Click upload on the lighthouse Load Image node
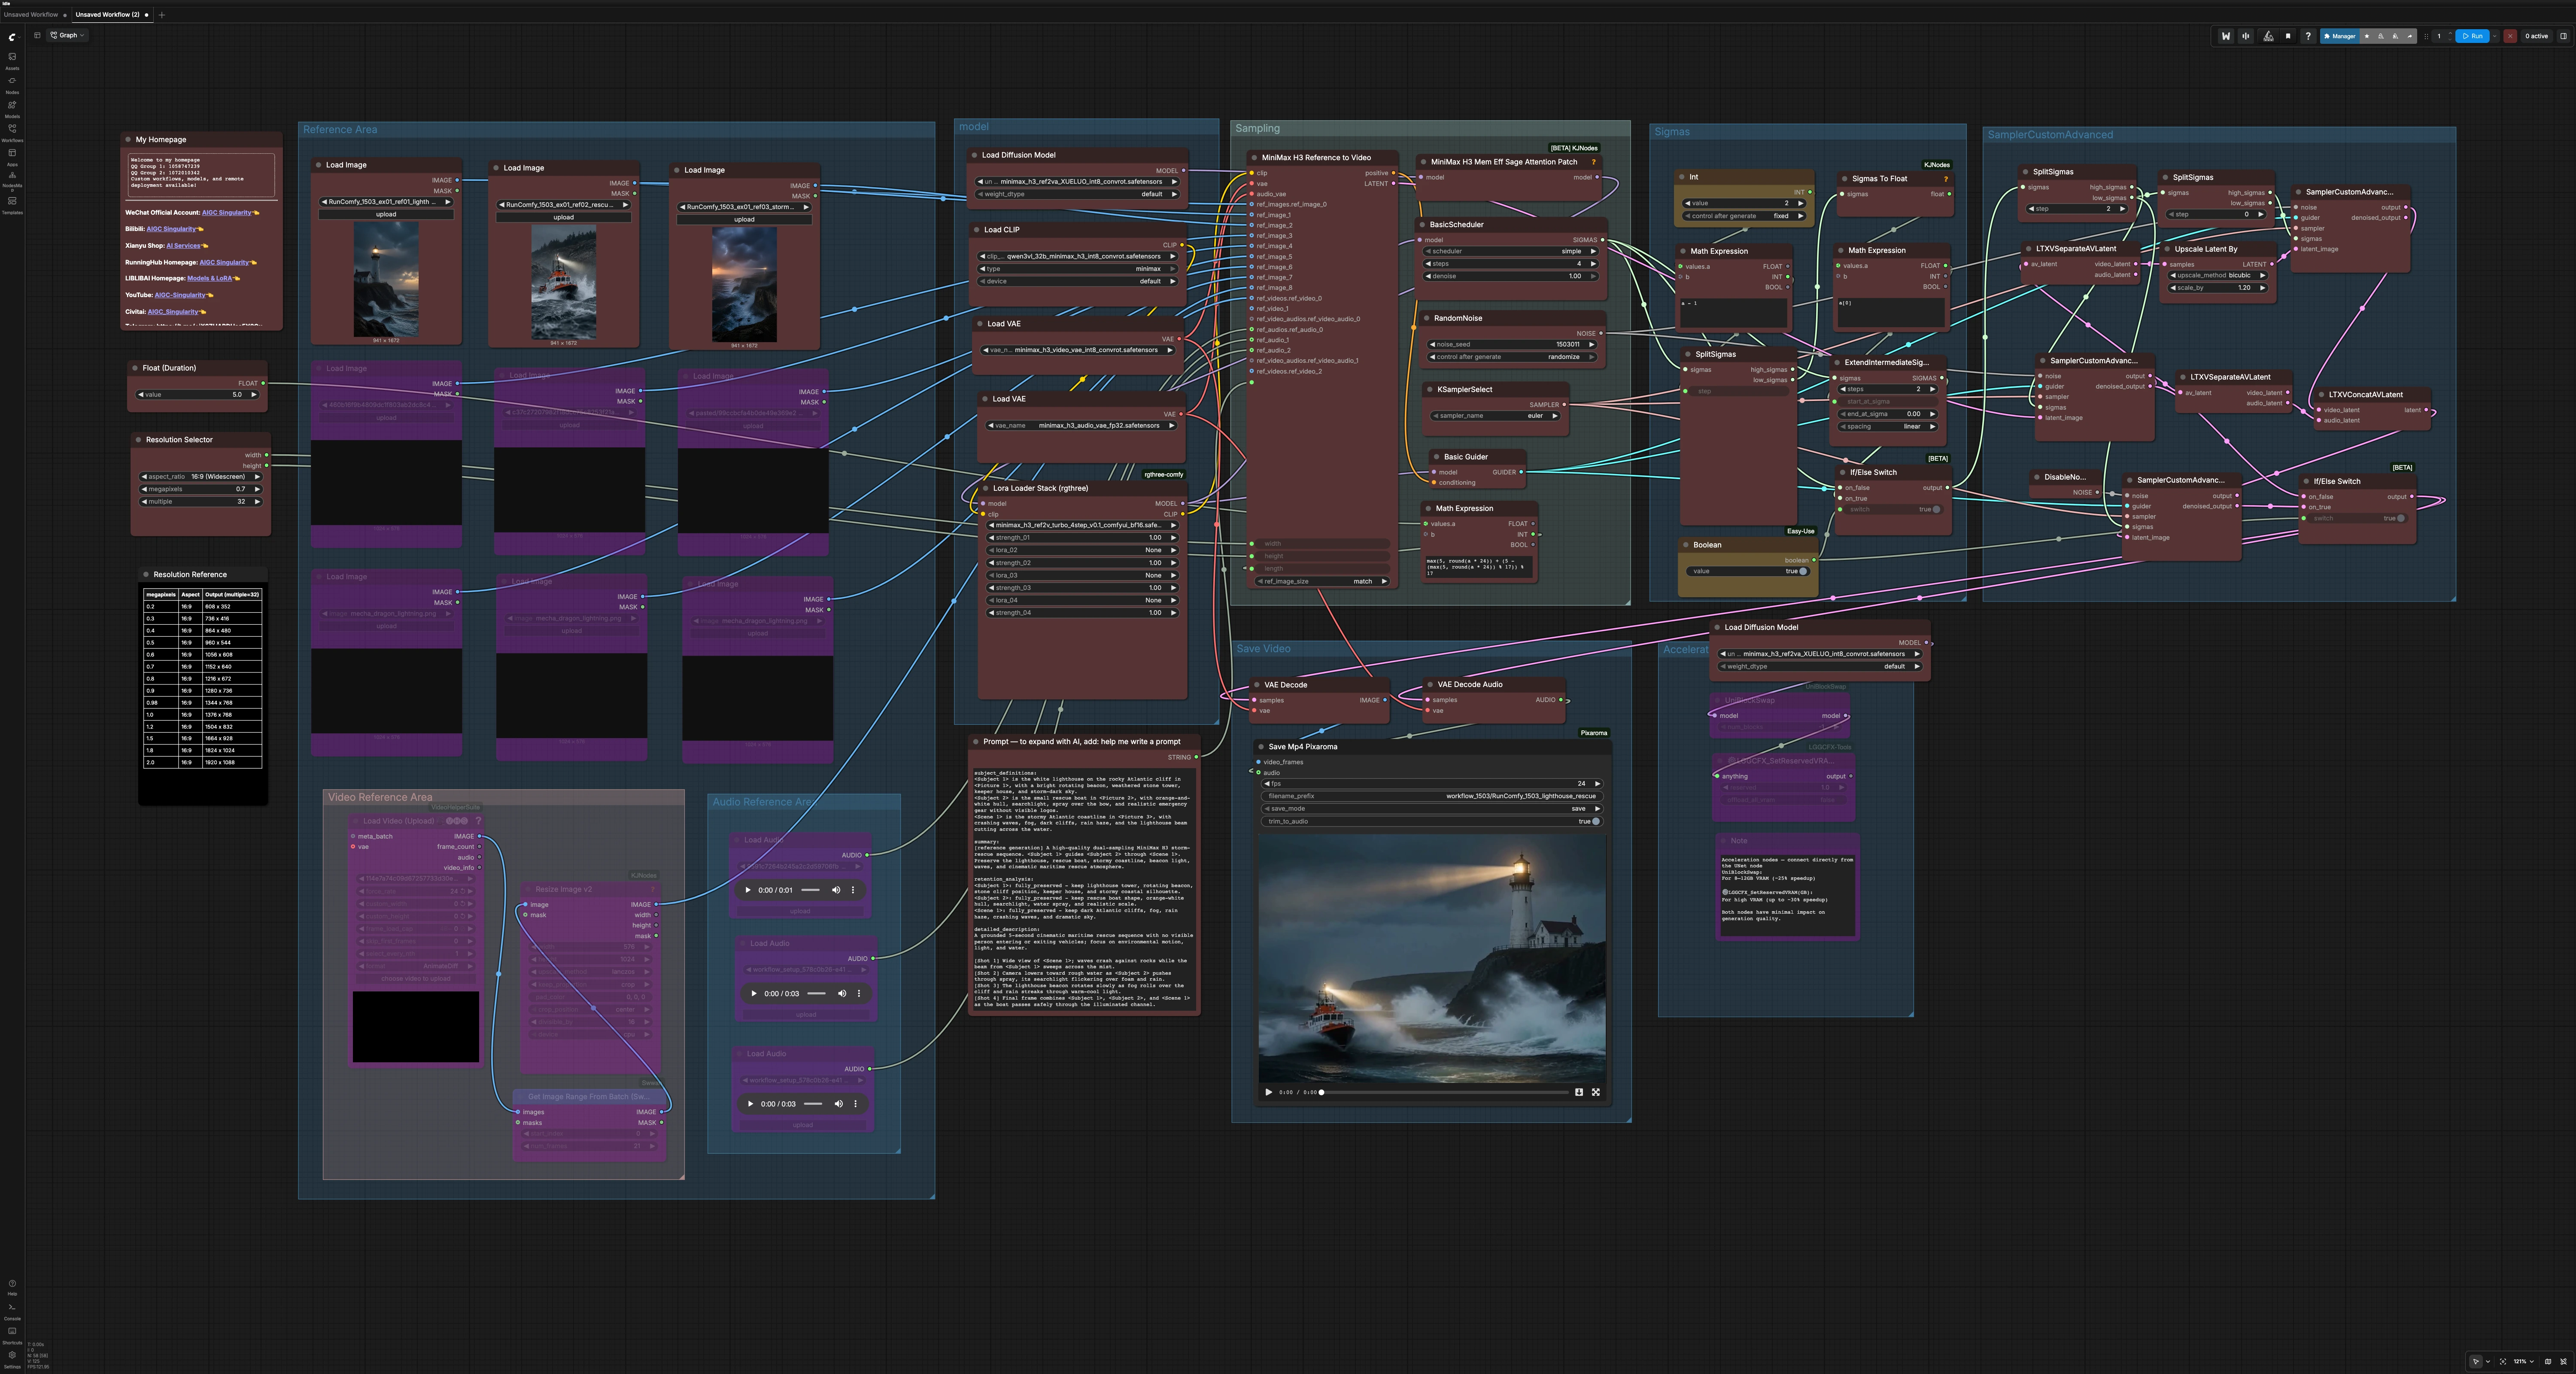 [x=386, y=214]
